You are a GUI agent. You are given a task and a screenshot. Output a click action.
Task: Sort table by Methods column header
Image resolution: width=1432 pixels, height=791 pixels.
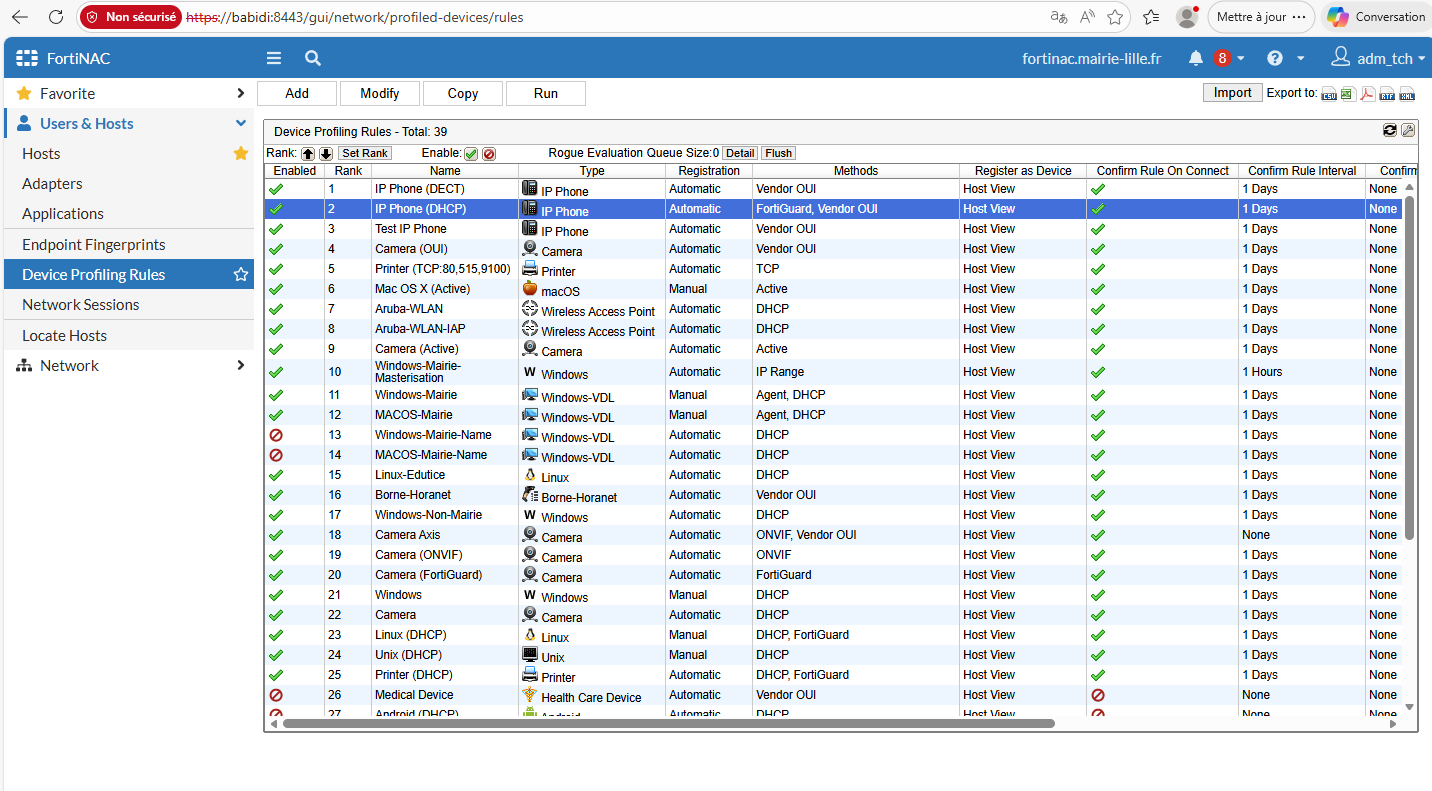pos(856,171)
